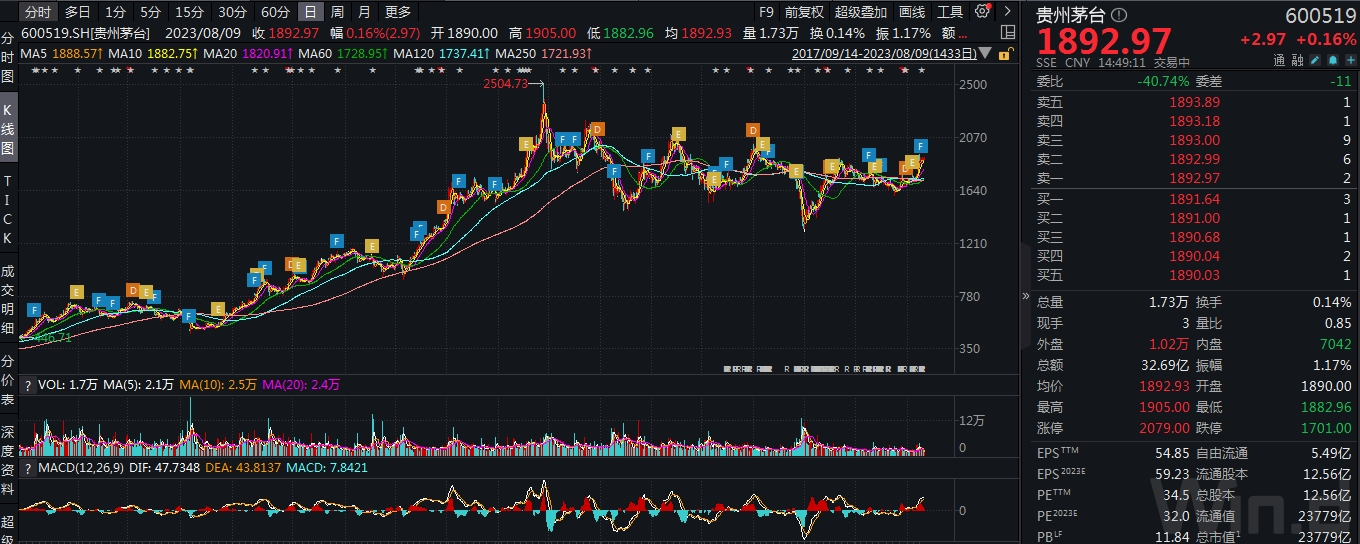Open the VOL indicator help question mark
The width and height of the screenshot is (1360, 544).
[27, 384]
